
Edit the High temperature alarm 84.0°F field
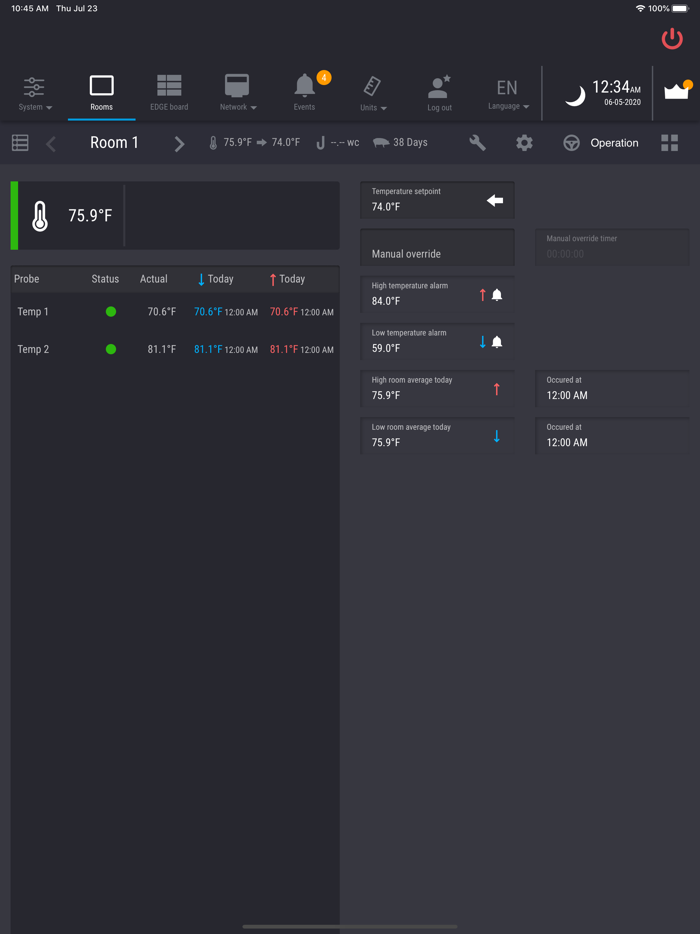[437, 294]
